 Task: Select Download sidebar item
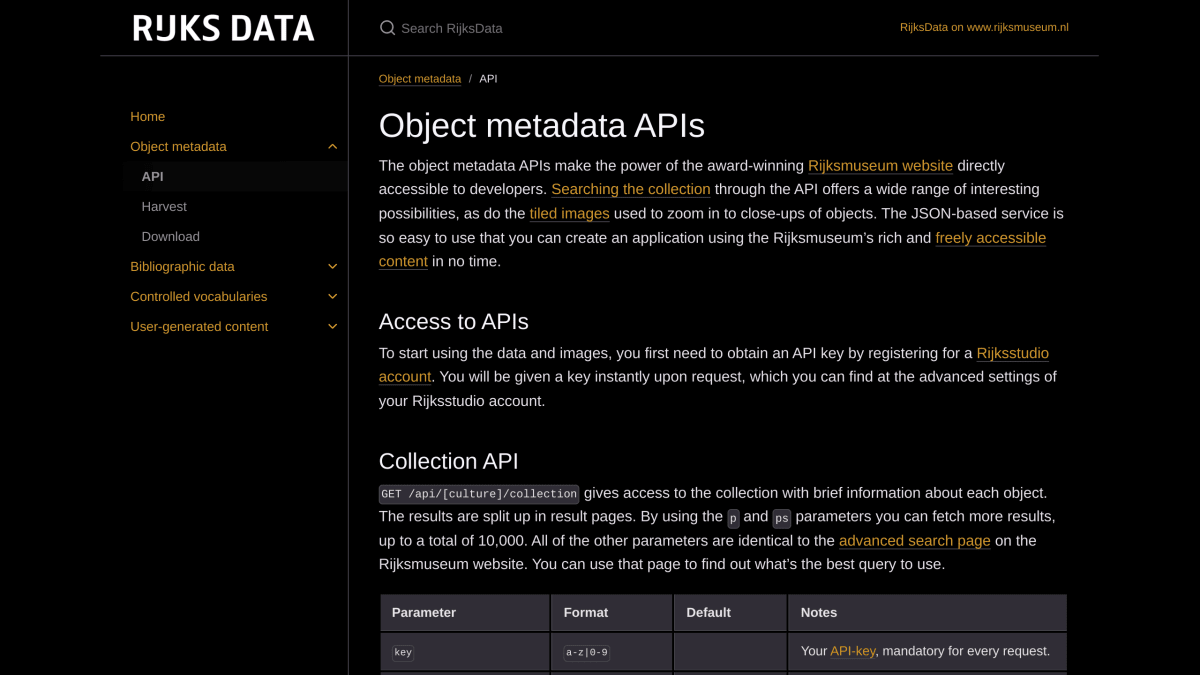(170, 237)
